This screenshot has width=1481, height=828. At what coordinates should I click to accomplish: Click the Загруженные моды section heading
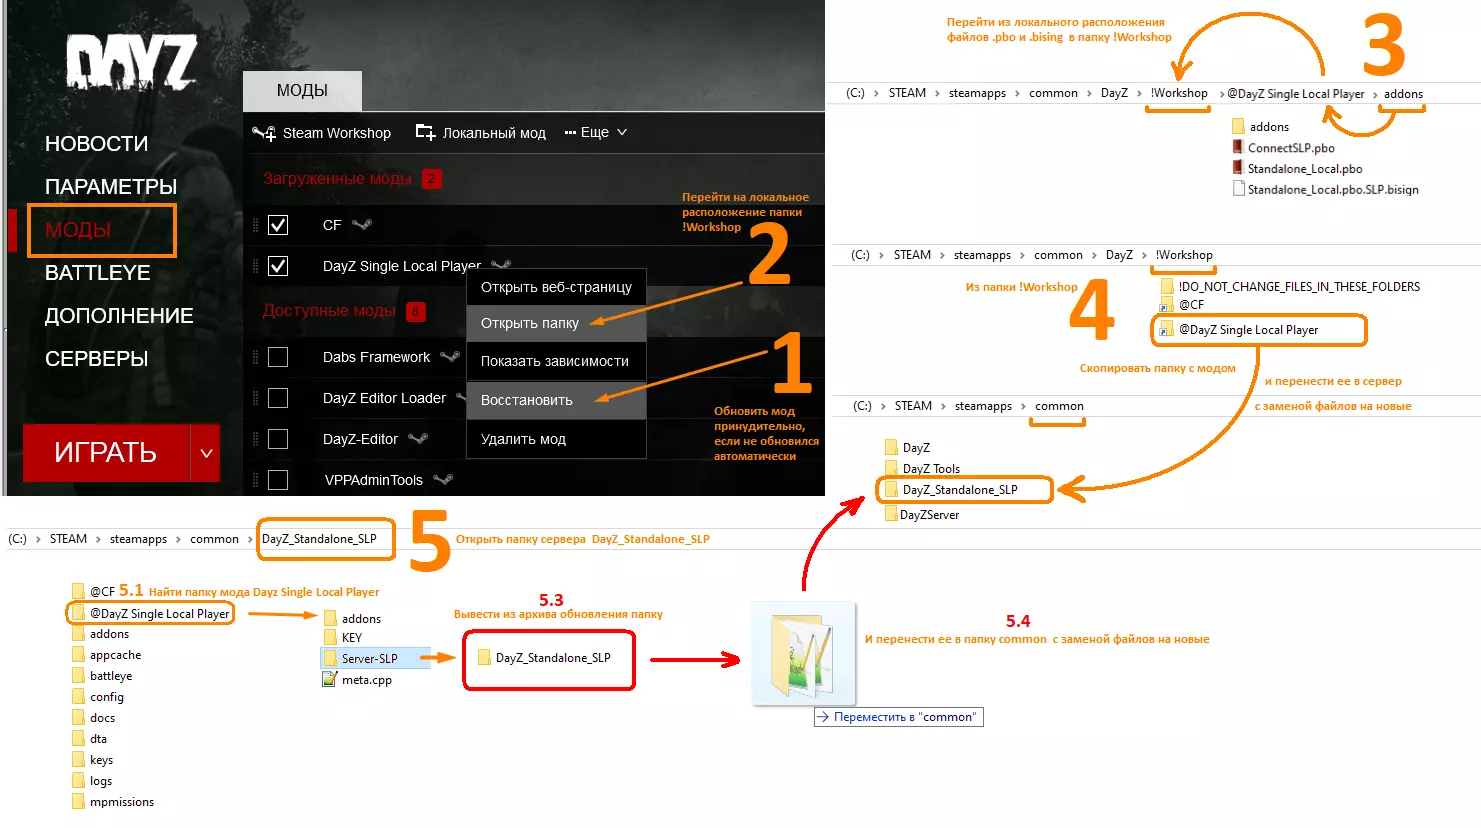pyautogui.click(x=337, y=179)
